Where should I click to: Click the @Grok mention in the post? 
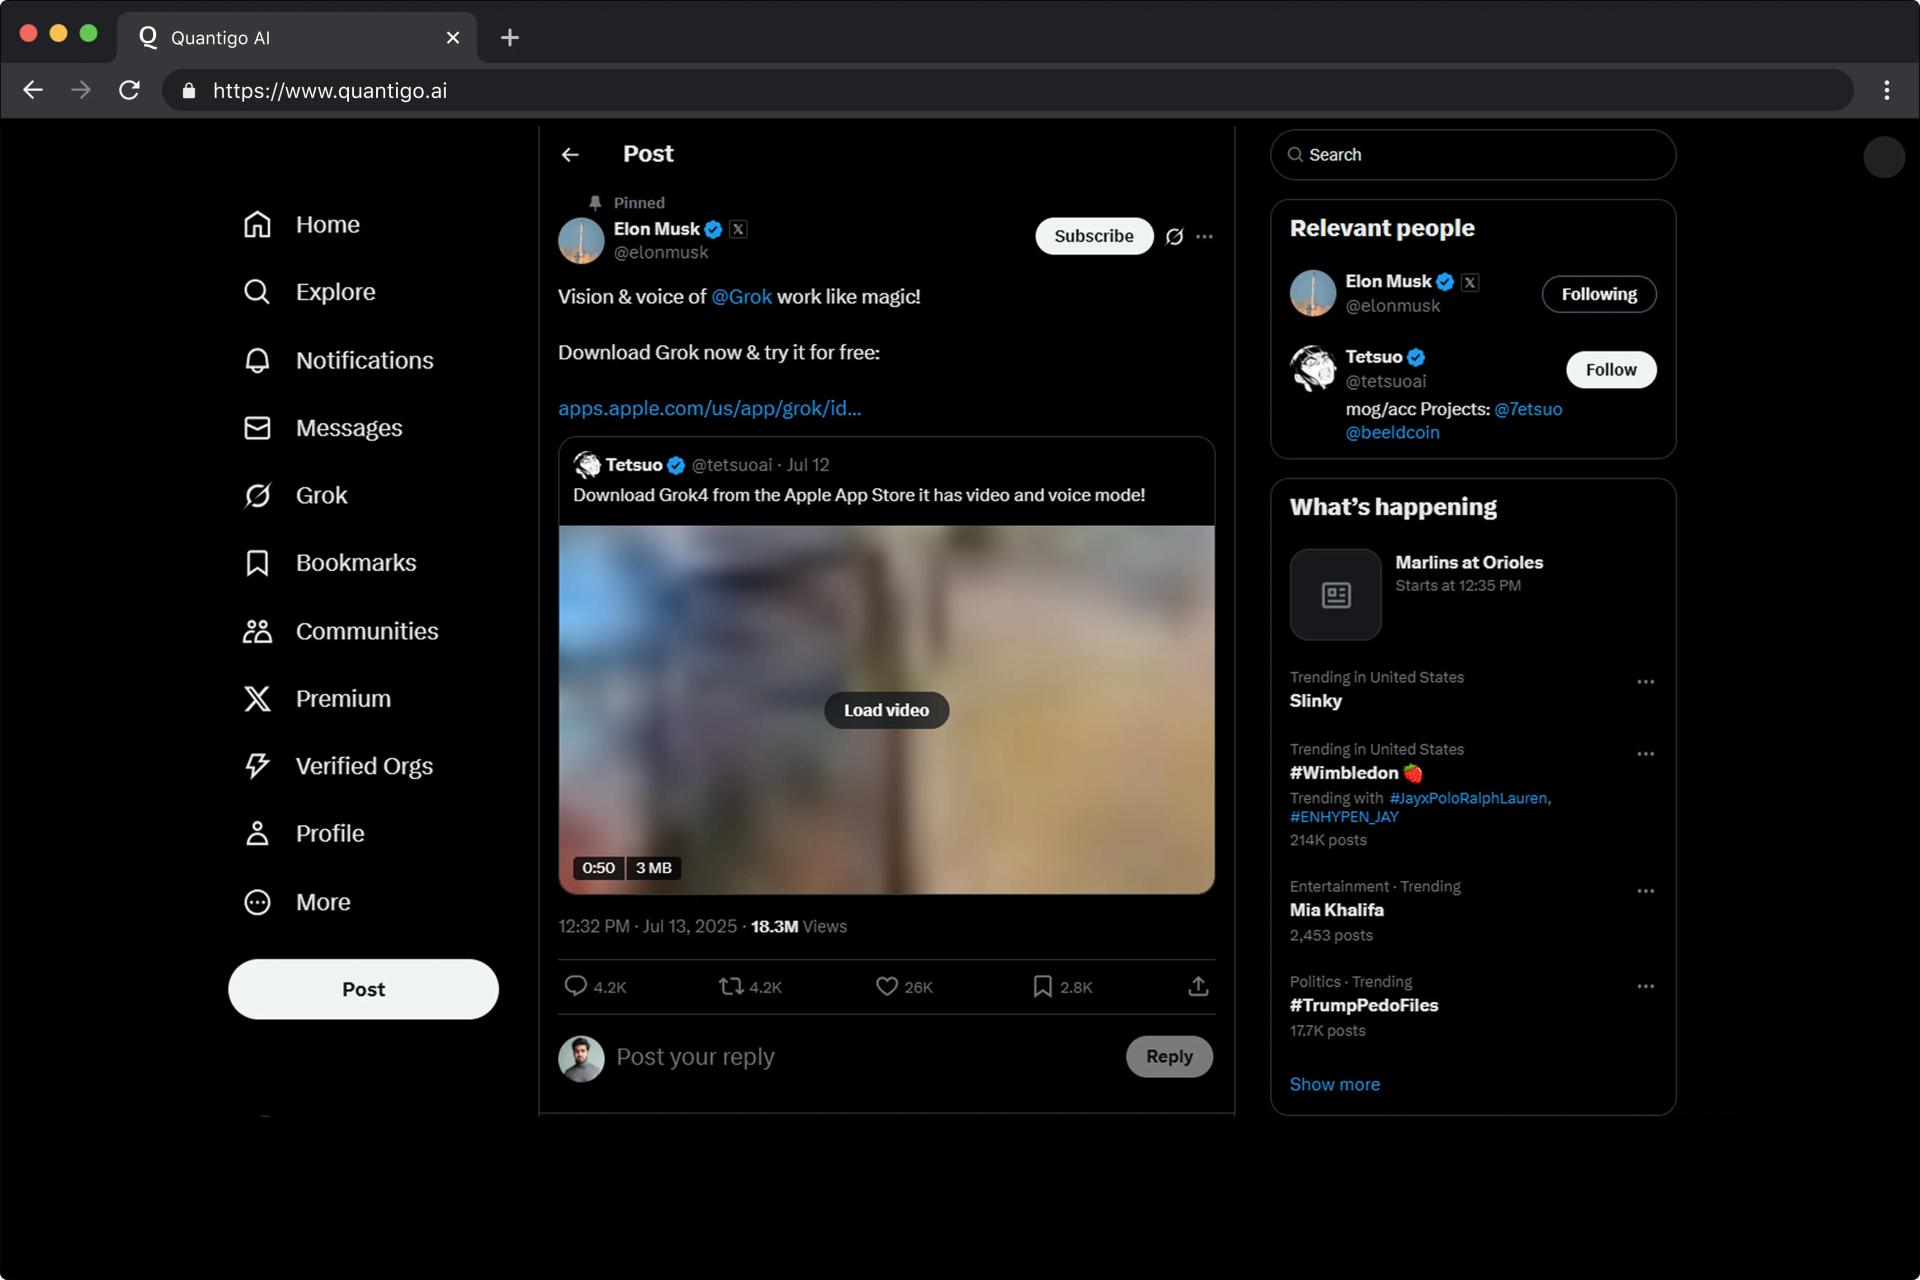click(x=741, y=297)
